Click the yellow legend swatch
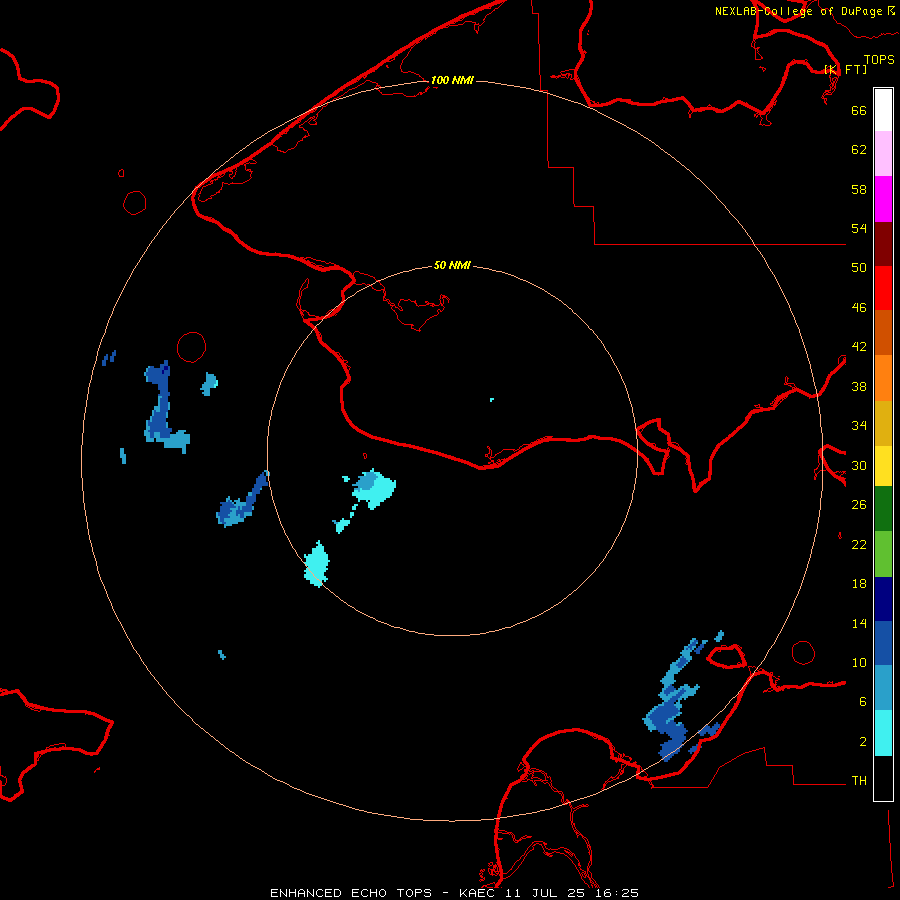Screen dimensions: 900x900 tap(883, 465)
